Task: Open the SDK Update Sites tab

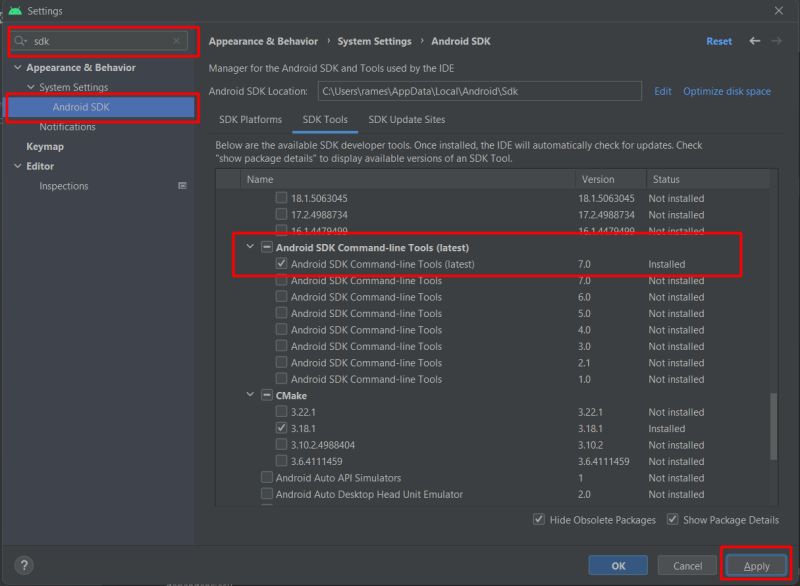Action: tap(406, 118)
